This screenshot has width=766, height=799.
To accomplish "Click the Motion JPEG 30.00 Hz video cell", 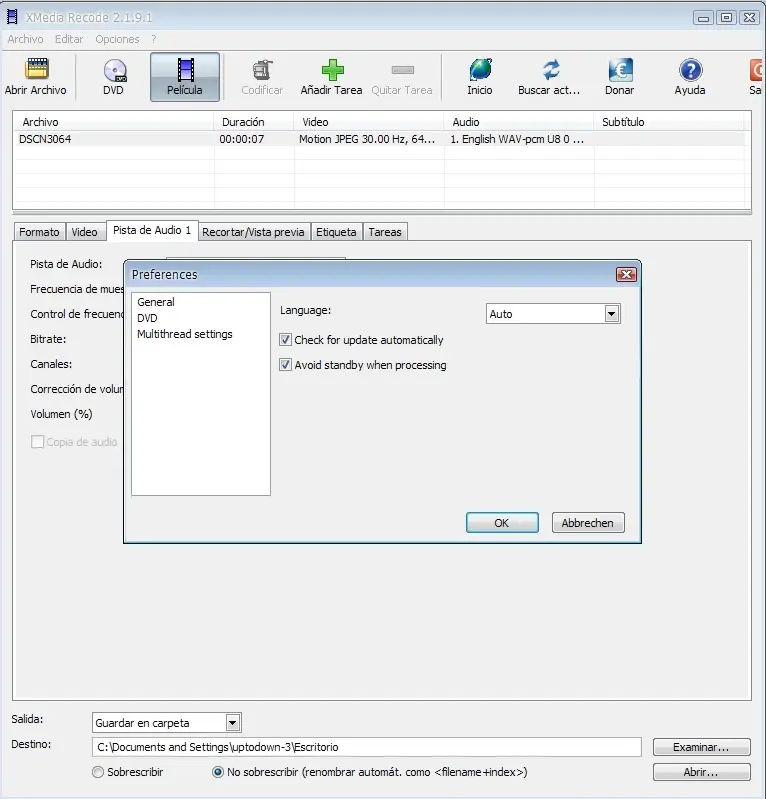I will [x=367, y=139].
